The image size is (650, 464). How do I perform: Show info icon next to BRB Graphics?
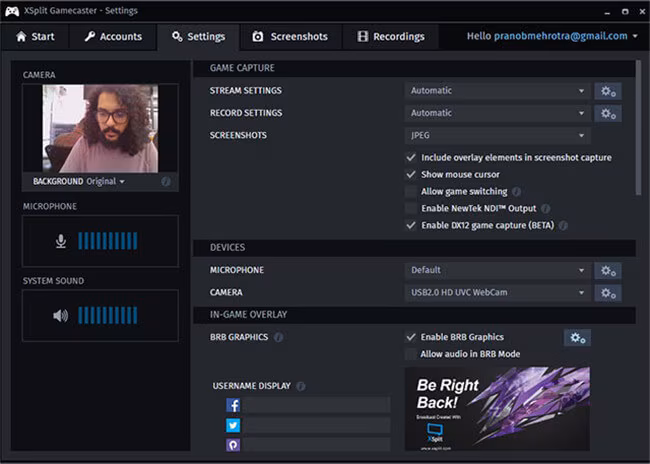coord(279,337)
